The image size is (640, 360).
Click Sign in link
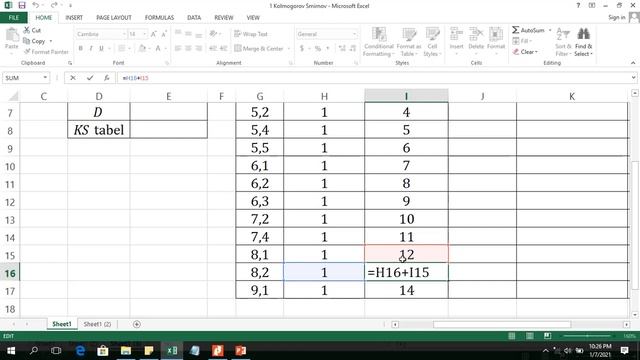coord(616,17)
